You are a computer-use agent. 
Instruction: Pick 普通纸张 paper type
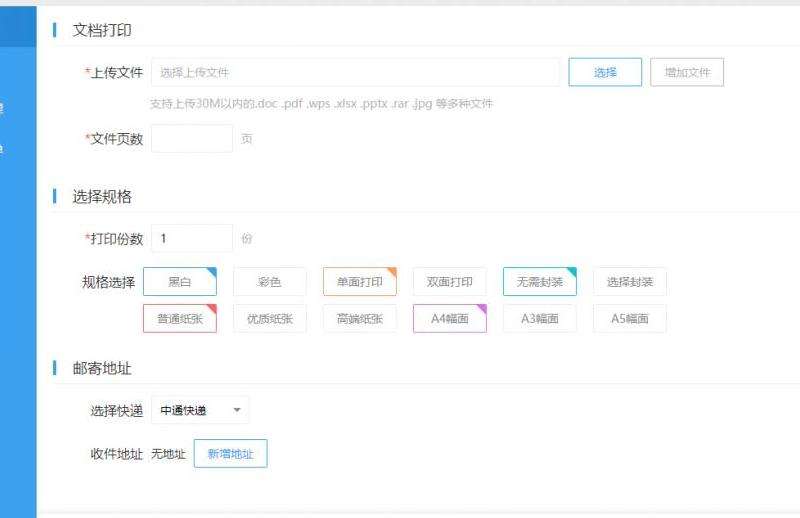tap(180, 319)
